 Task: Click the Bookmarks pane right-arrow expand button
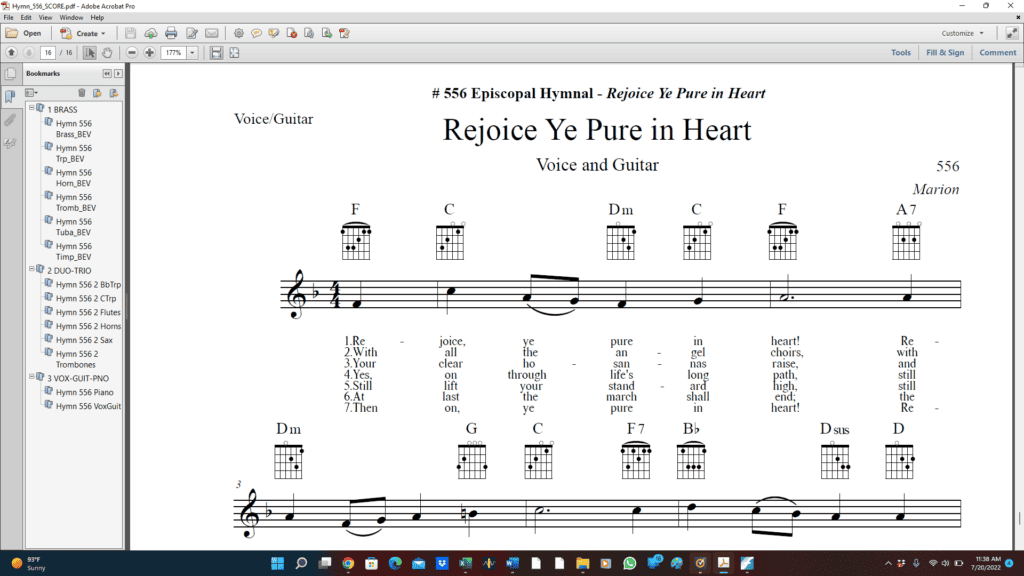tap(118, 74)
